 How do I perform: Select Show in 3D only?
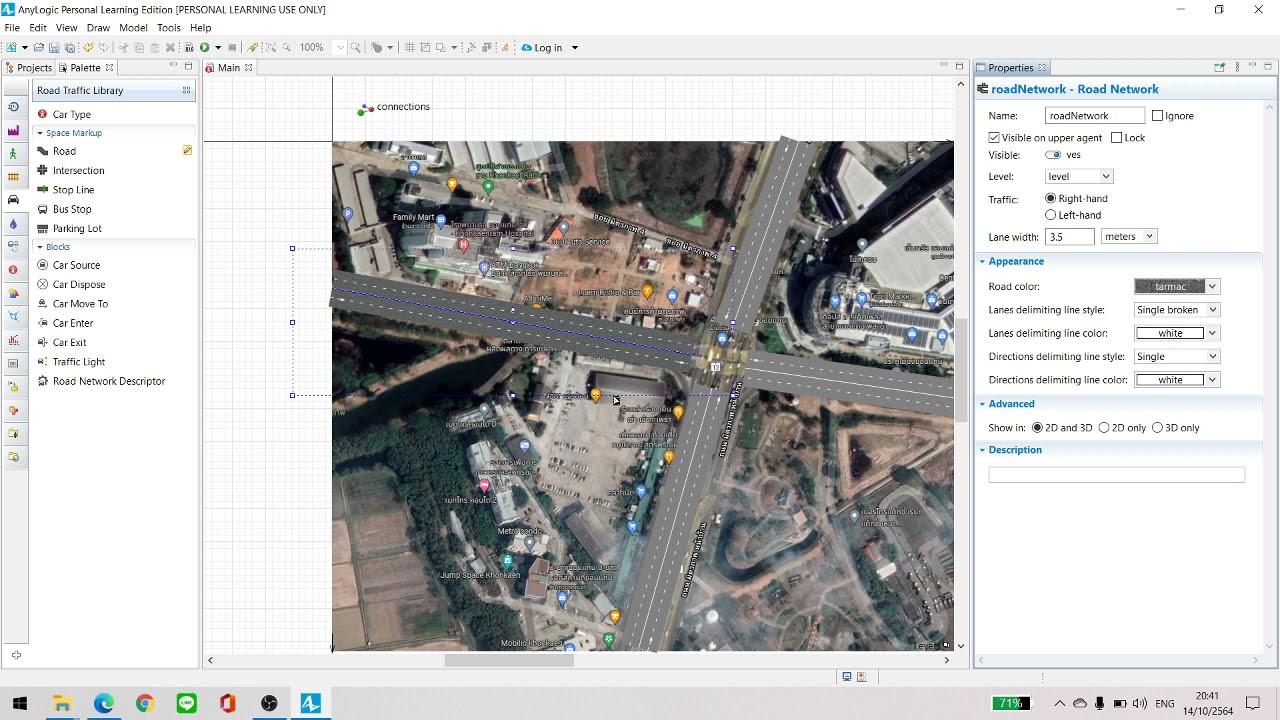click(x=1157, y=428)
